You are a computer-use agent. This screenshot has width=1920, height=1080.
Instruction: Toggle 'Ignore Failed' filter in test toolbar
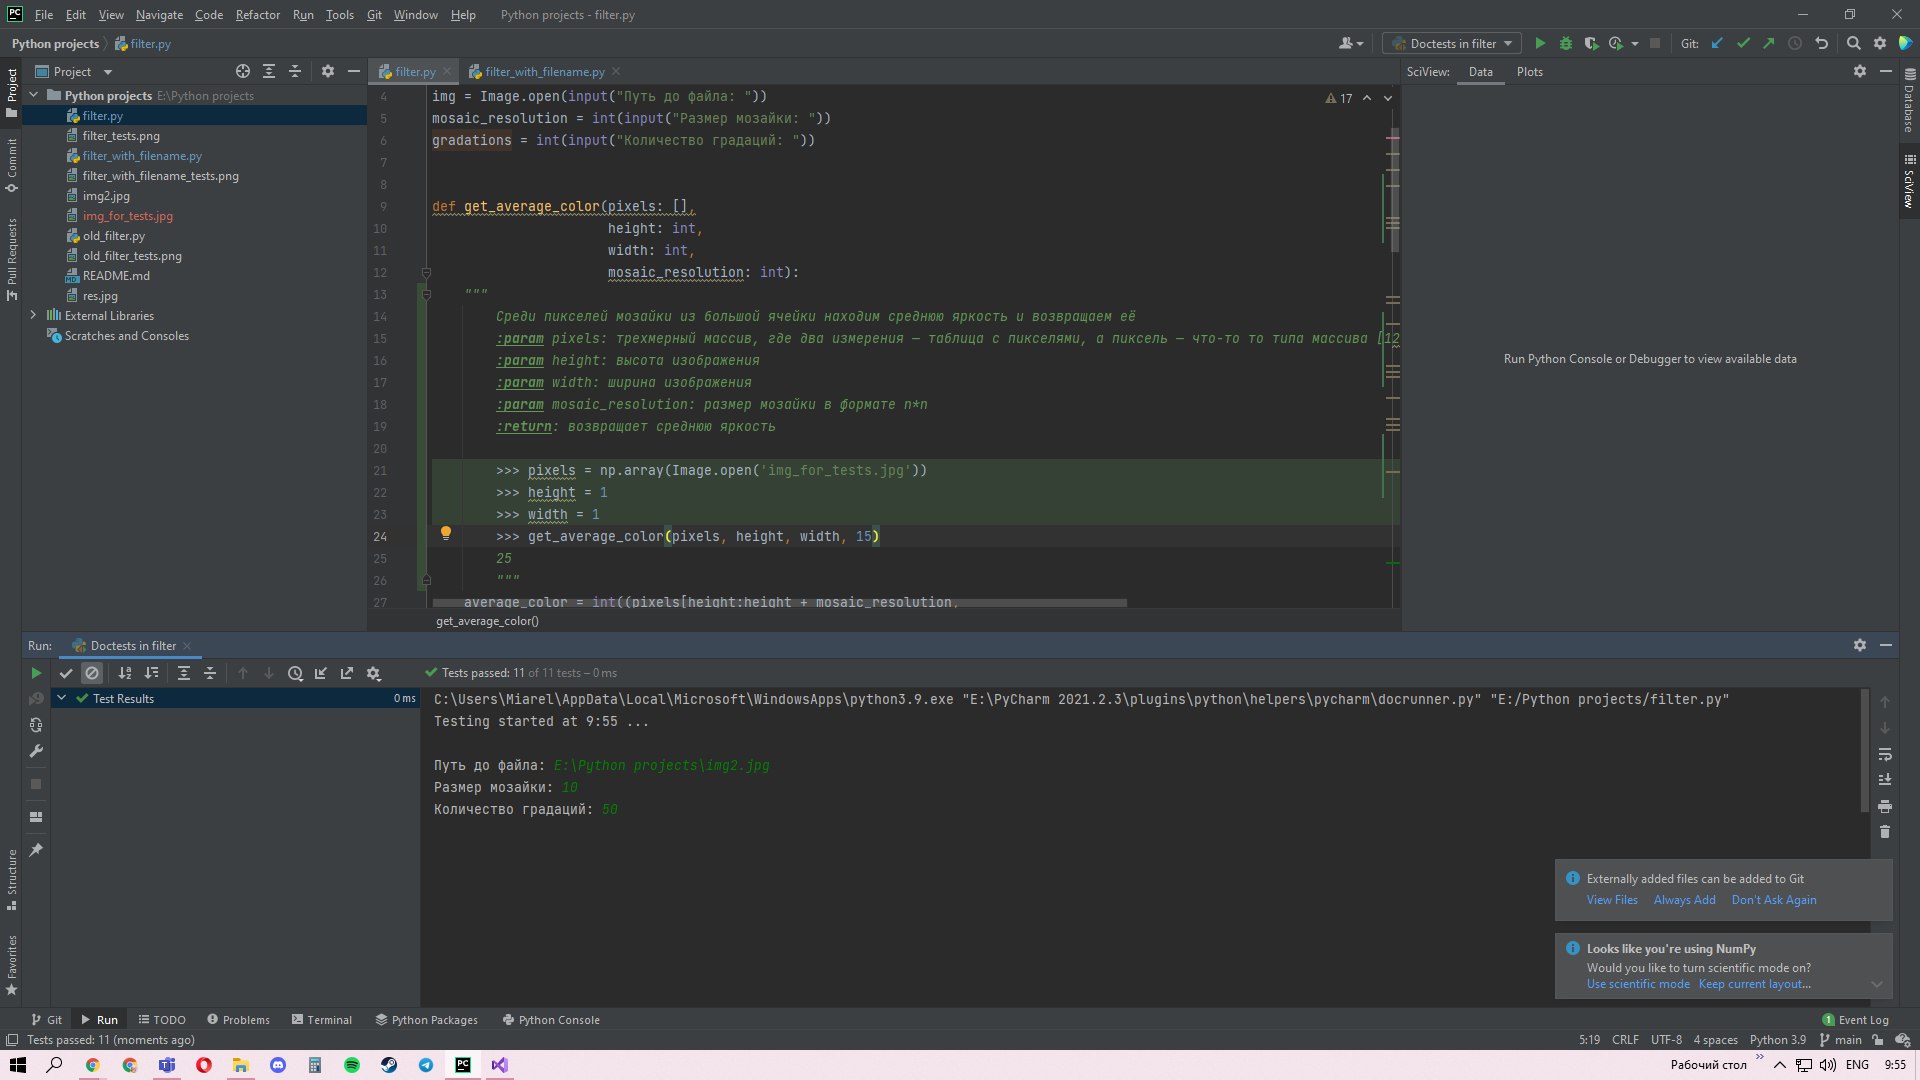point(92,673)
